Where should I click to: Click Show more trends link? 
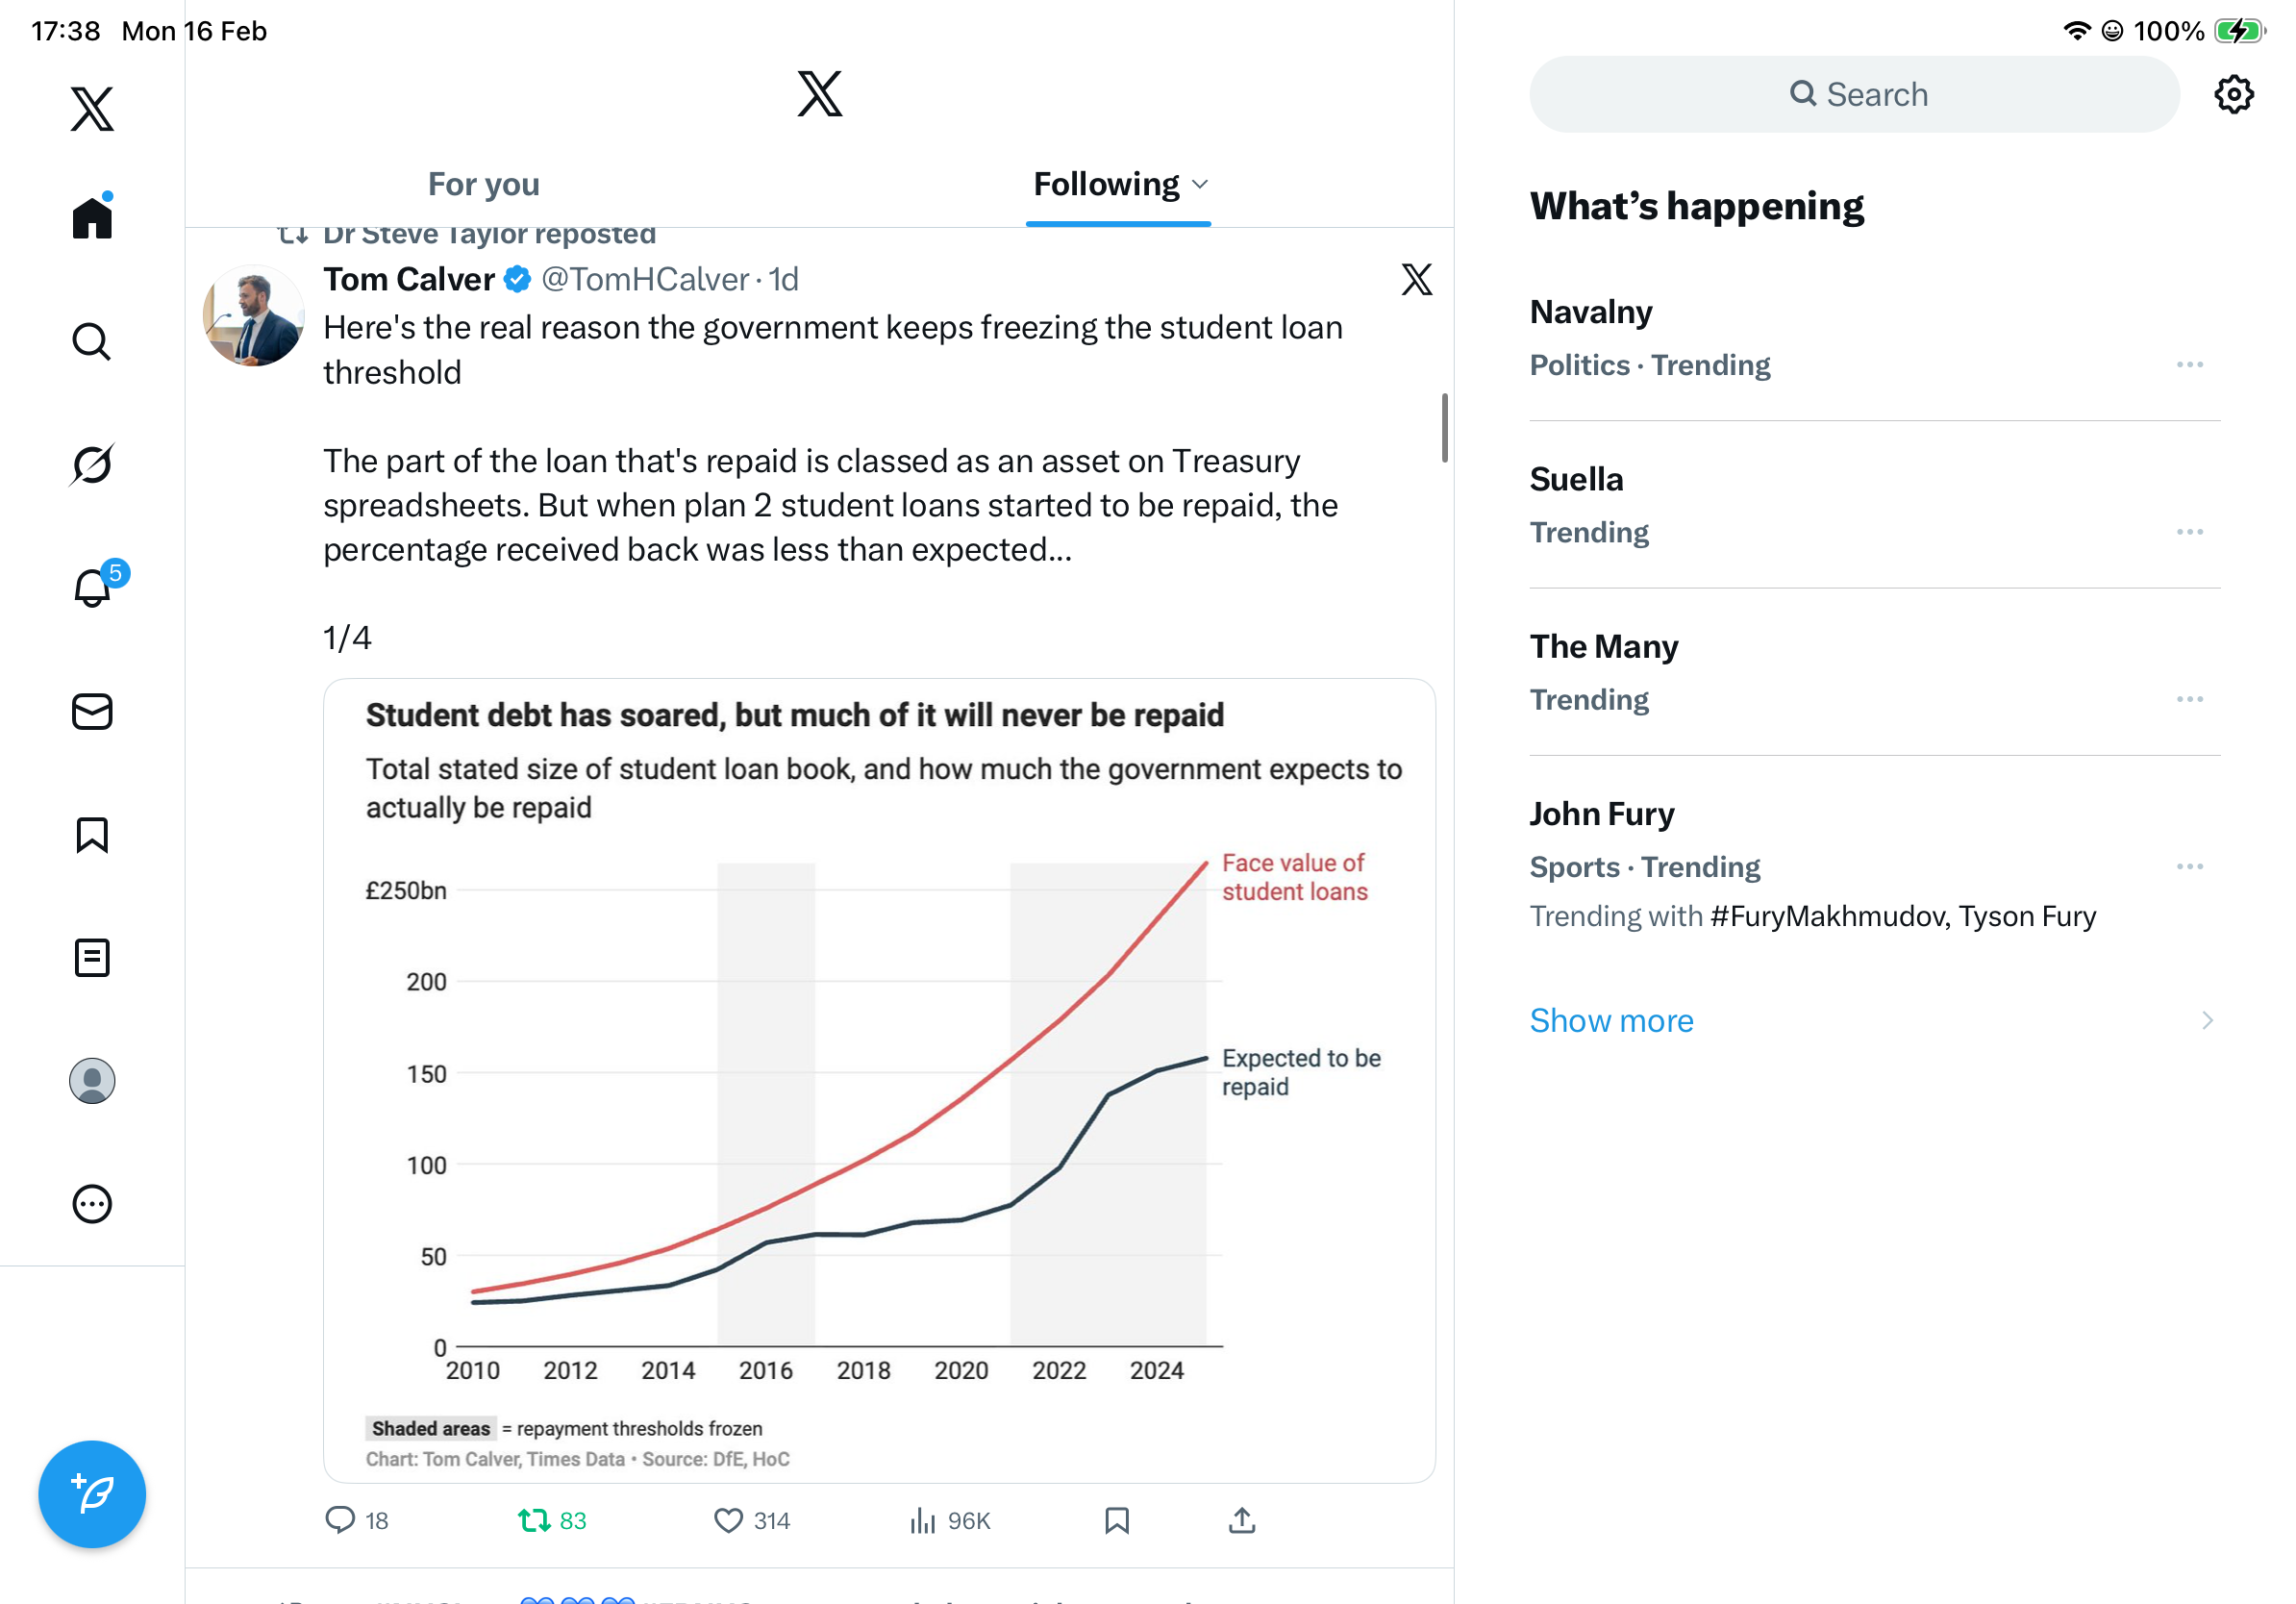1611,1020
